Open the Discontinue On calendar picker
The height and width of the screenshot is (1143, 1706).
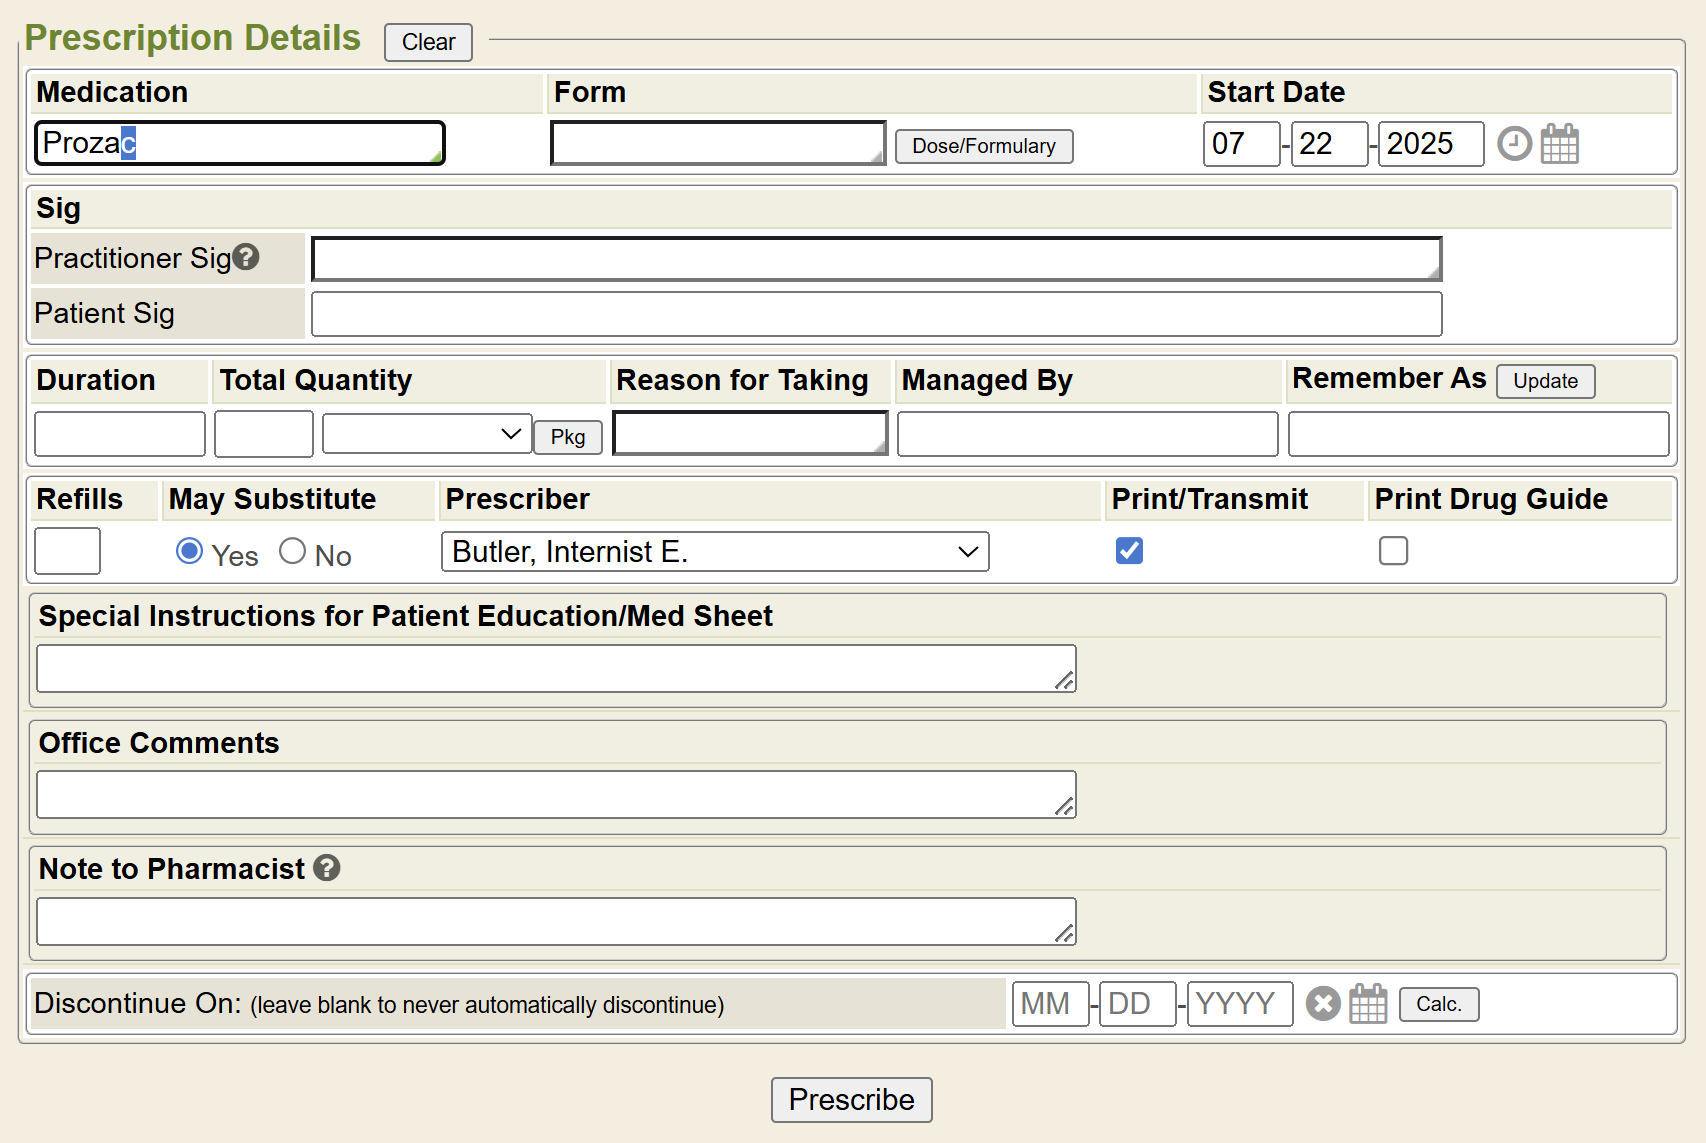tap(1367, 1003)
